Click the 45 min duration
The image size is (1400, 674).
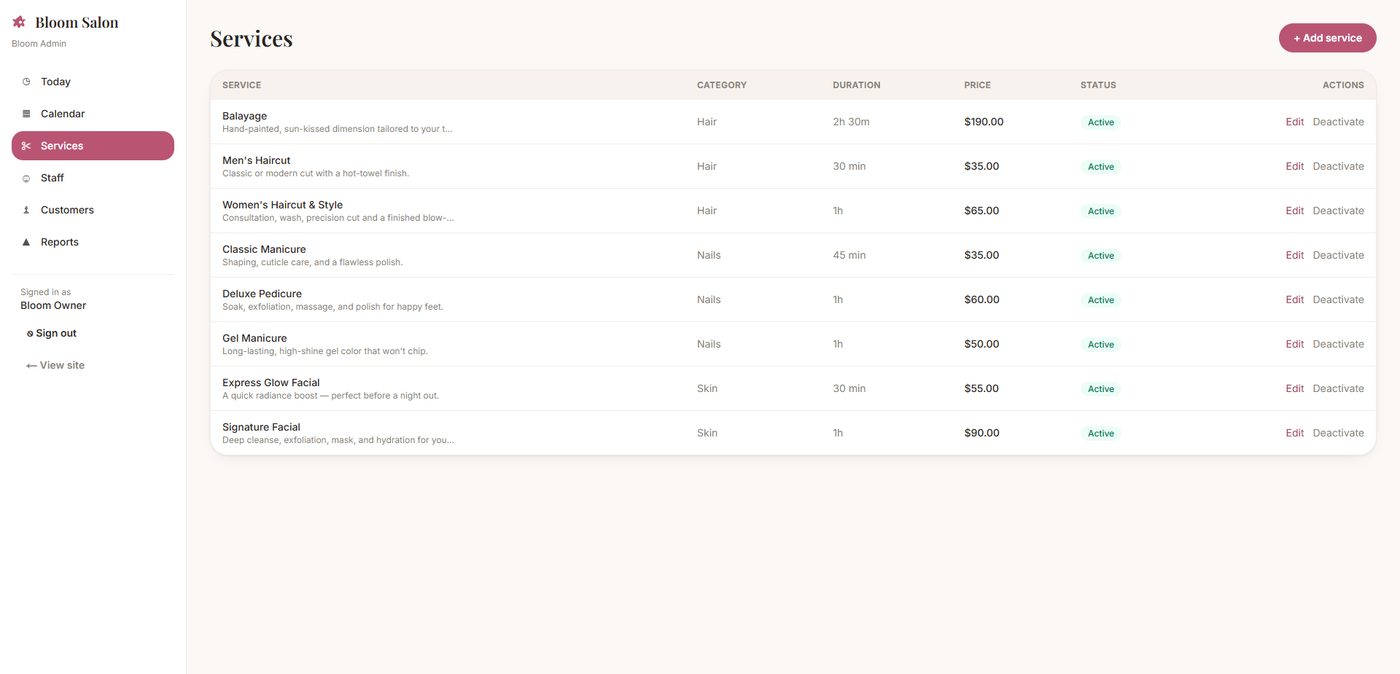[x=849, y=255]
